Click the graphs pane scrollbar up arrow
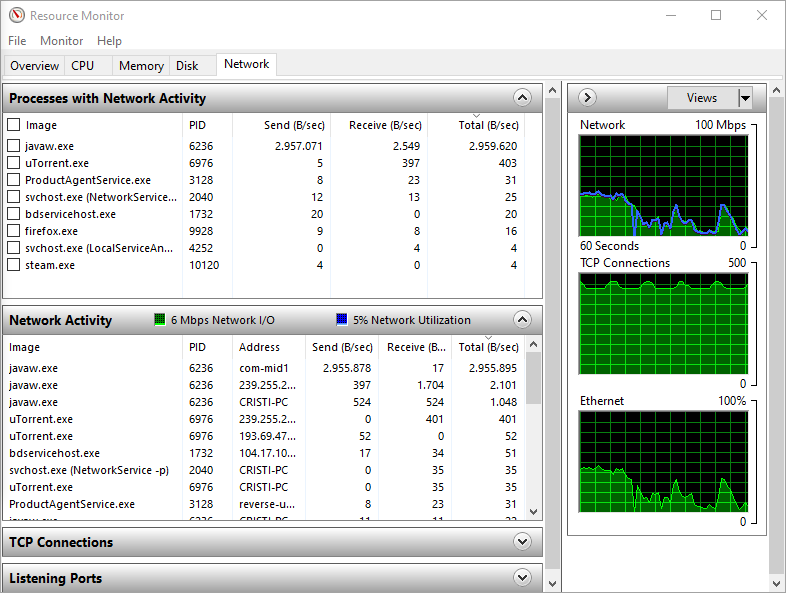Viewport: 786px width, 593px height. pos(776,90)
